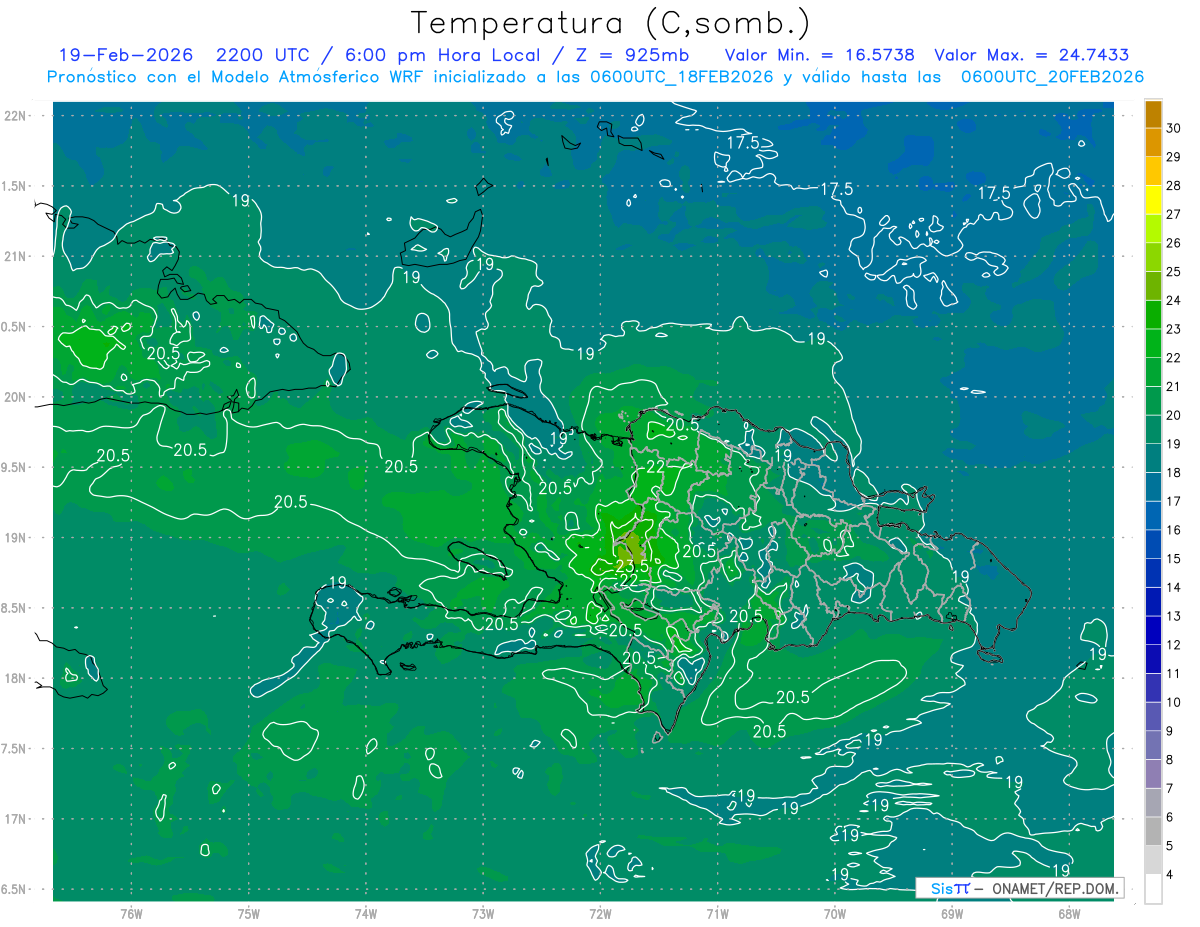Viewport: 1200px width, 927px height.
Task: Click the colorbar label '7'
Action: click(x=1171, y=788)
